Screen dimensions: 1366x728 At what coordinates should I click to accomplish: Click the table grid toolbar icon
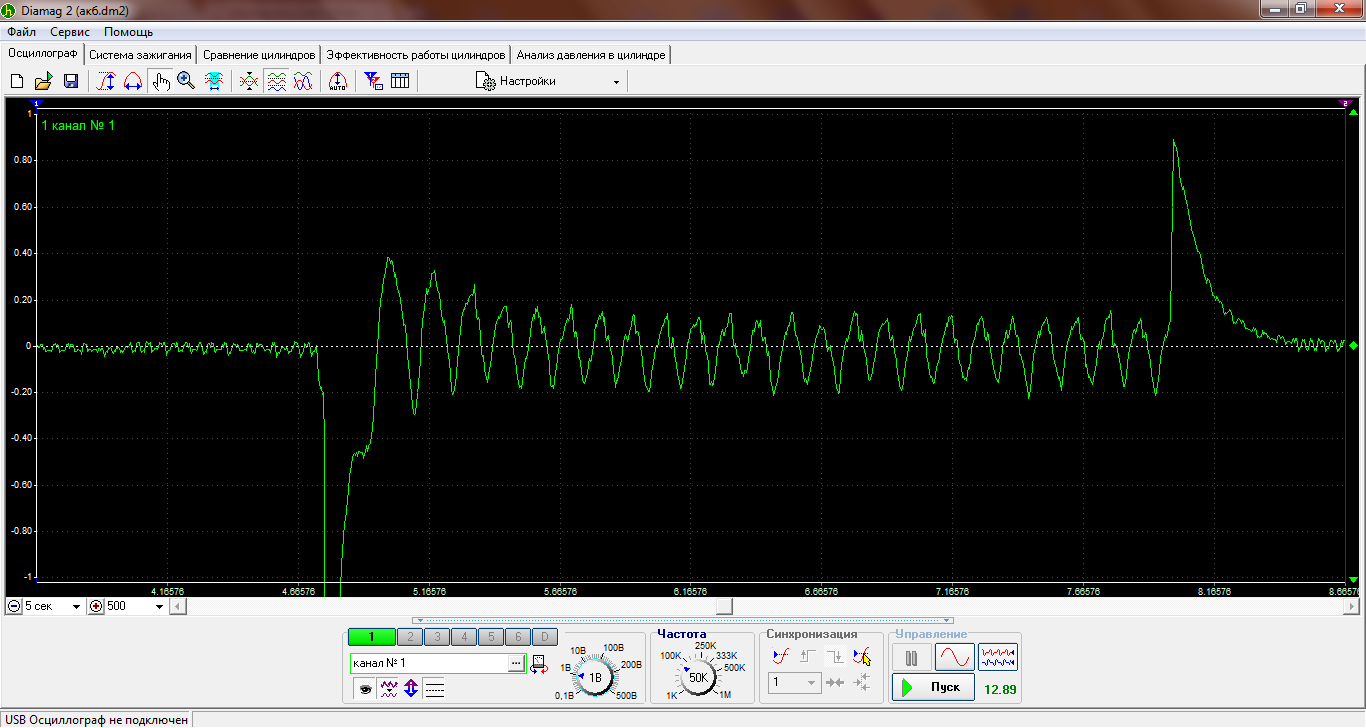point(400,81)
